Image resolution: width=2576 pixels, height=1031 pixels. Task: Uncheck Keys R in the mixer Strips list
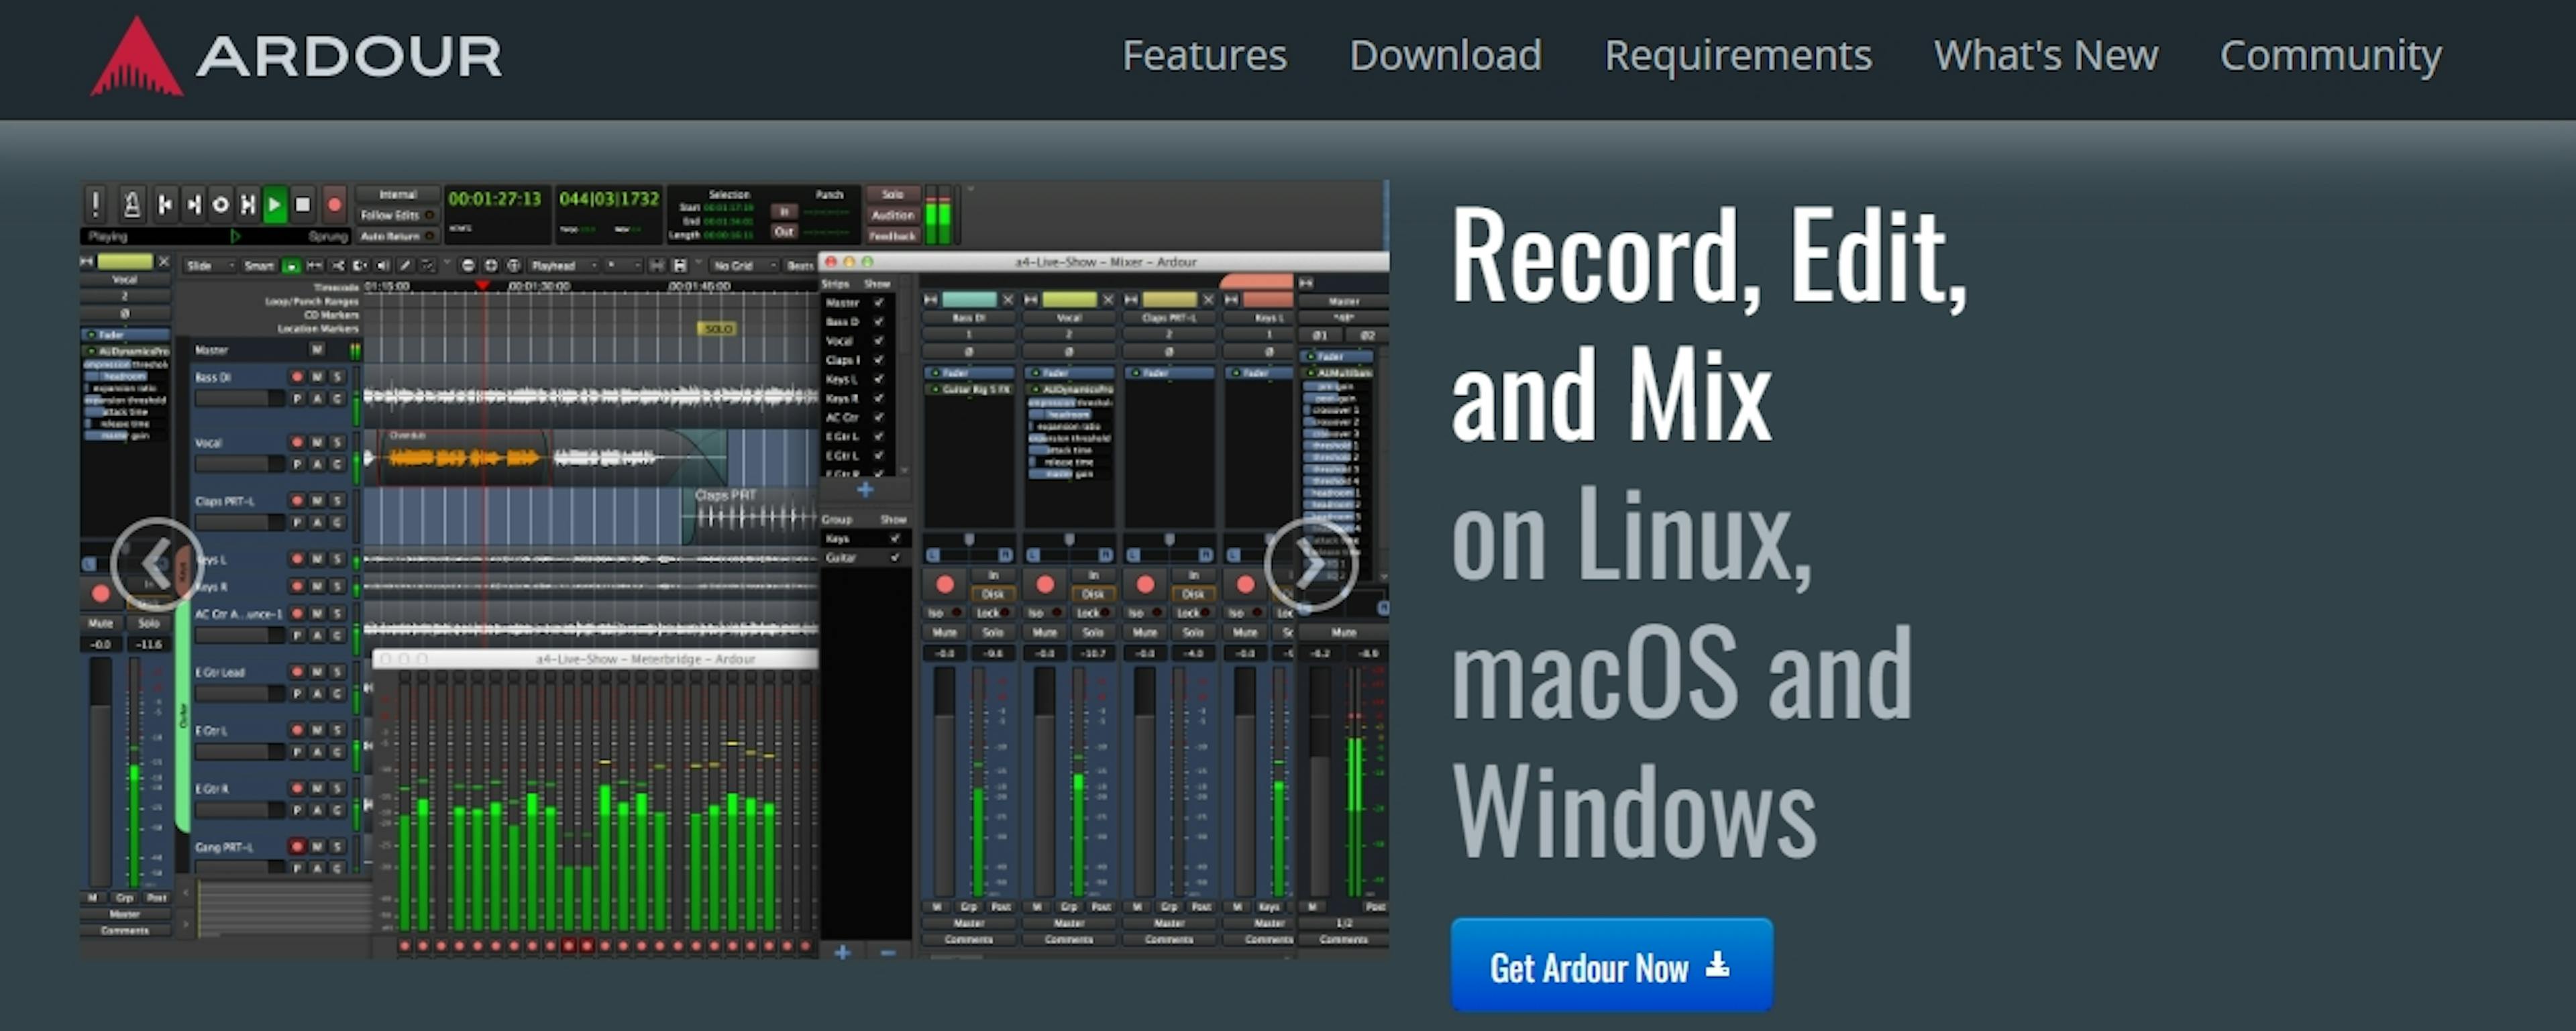pos(879,398)
